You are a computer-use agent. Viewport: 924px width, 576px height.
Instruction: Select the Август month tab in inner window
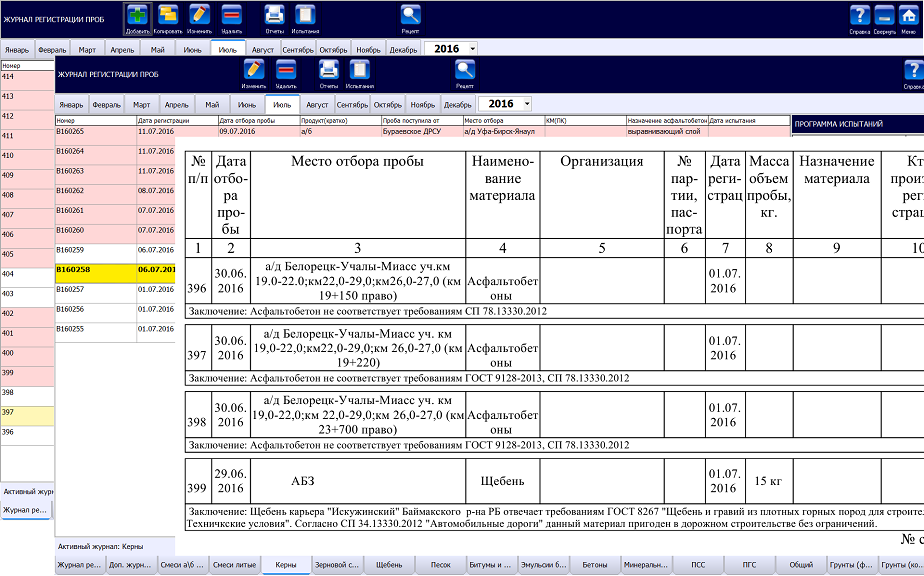(x=317, y=104)
